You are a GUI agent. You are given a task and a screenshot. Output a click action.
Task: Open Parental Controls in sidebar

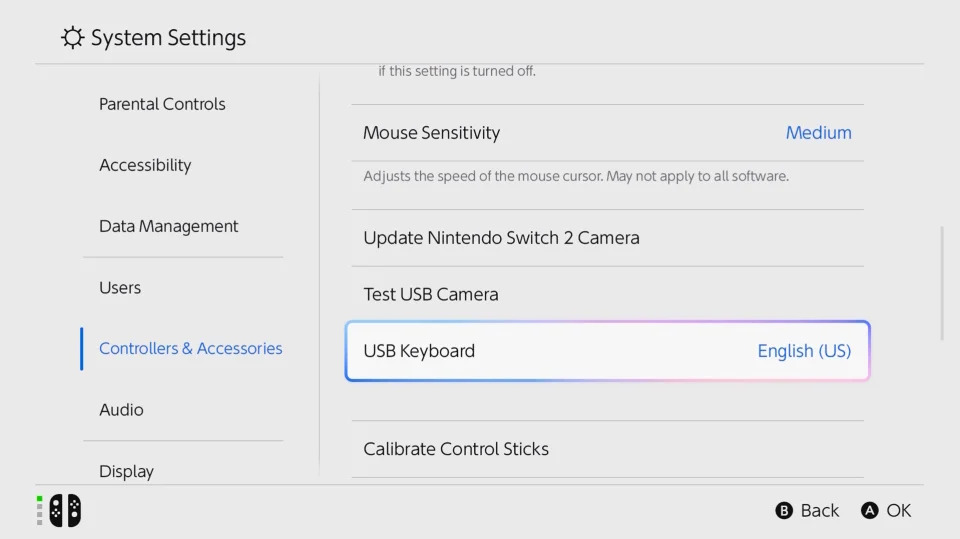point(162,104)
